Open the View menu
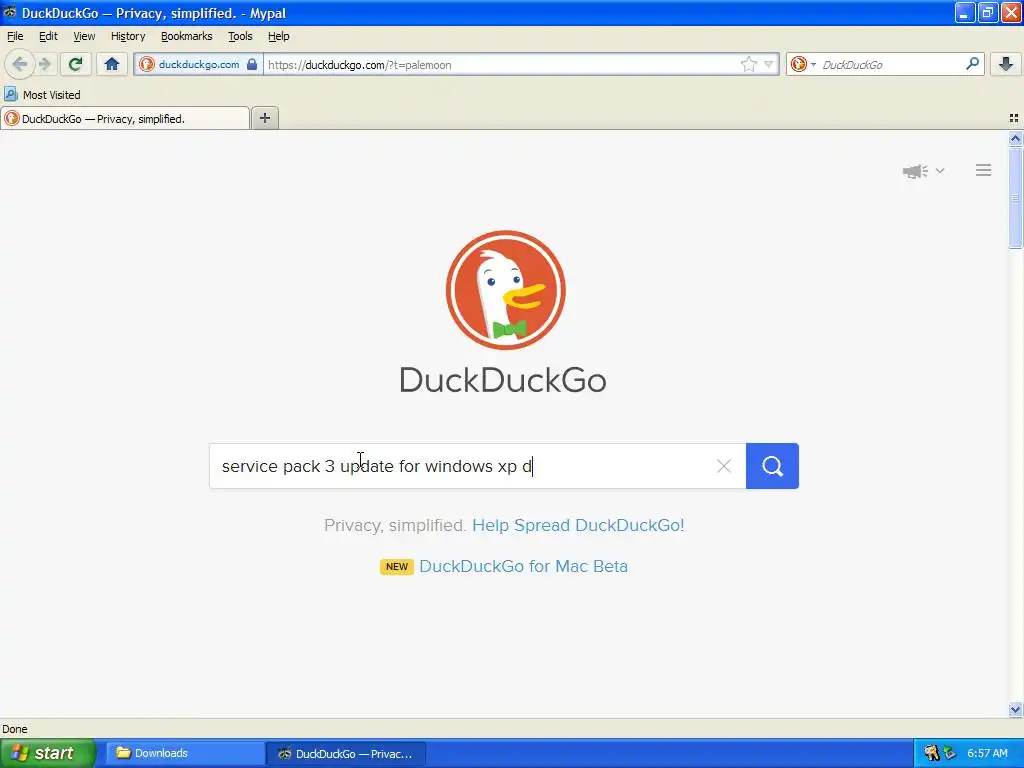The width and height of the screenshot is (1024, 768). point(84,36)
